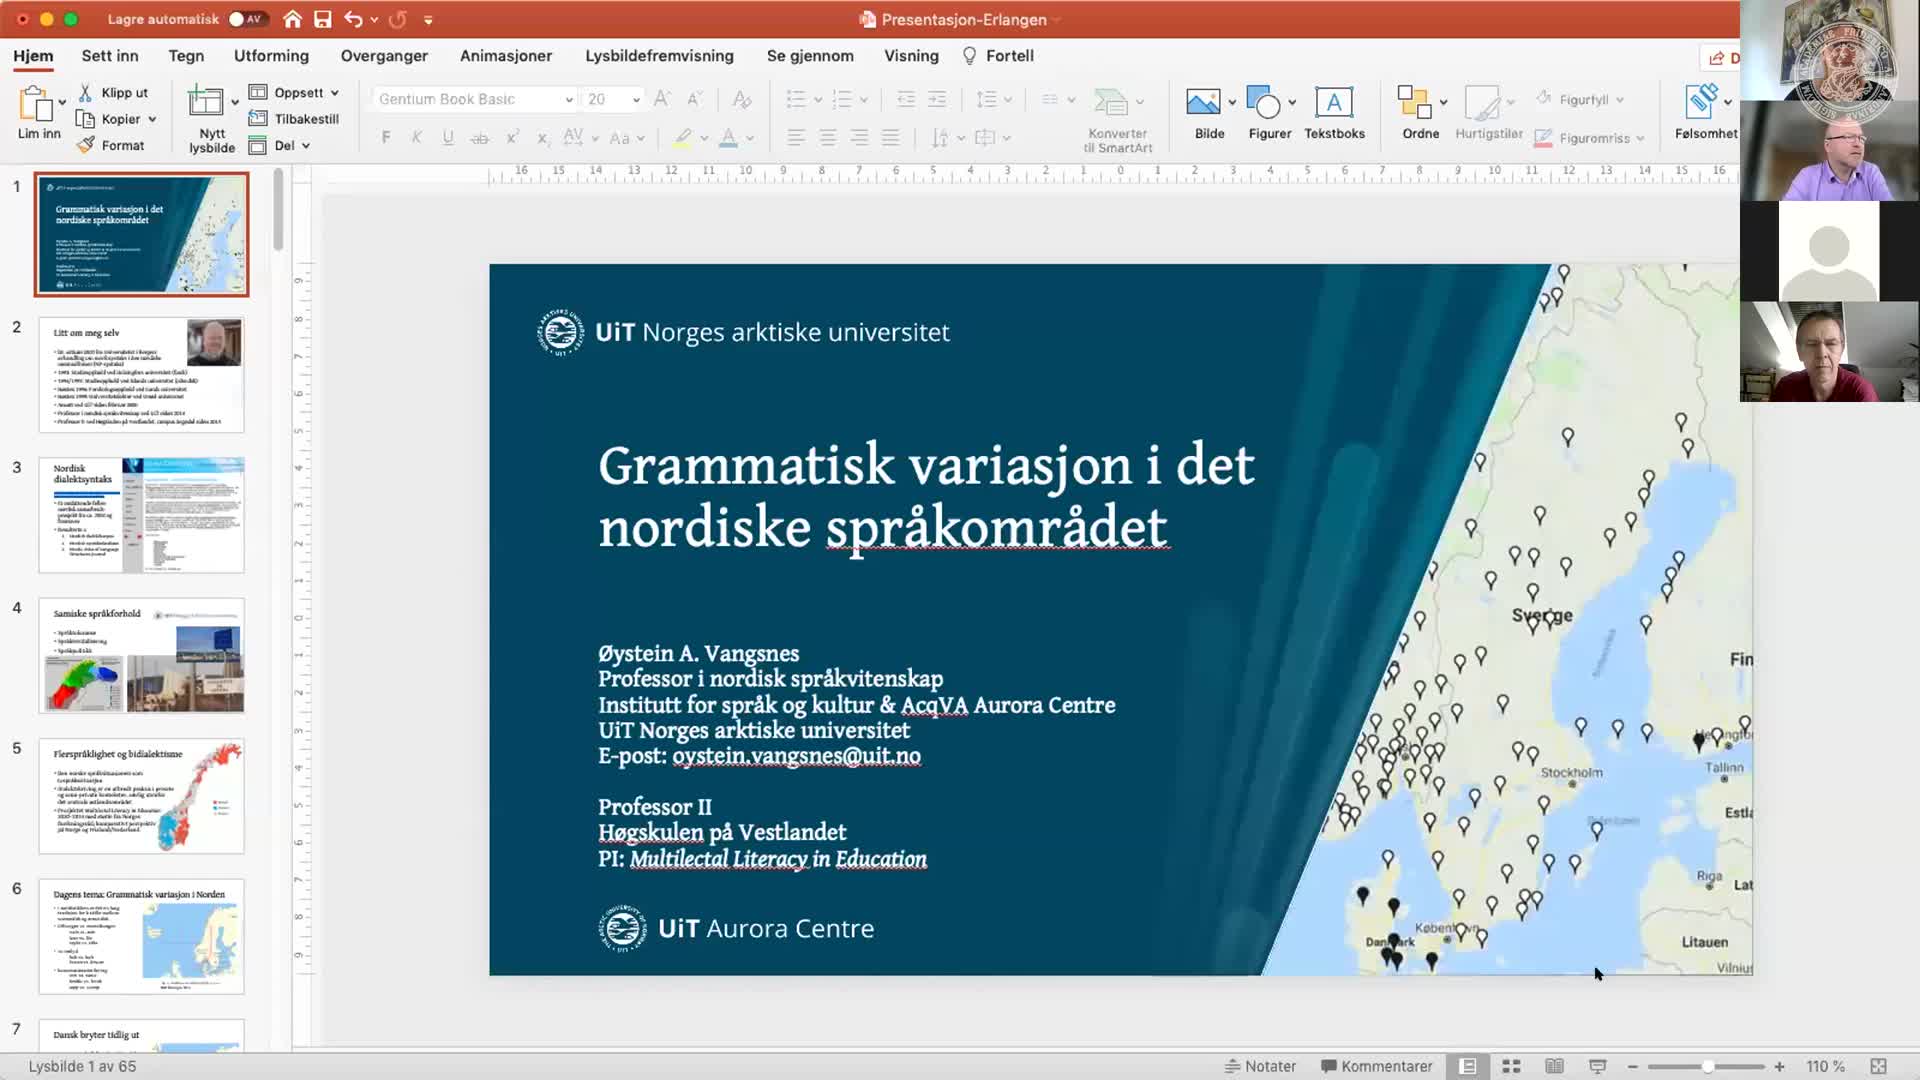This screenshot has width=1920, height=1080.
Task: Start slideshow from status bar icon
Action: coord(1597,1067)
